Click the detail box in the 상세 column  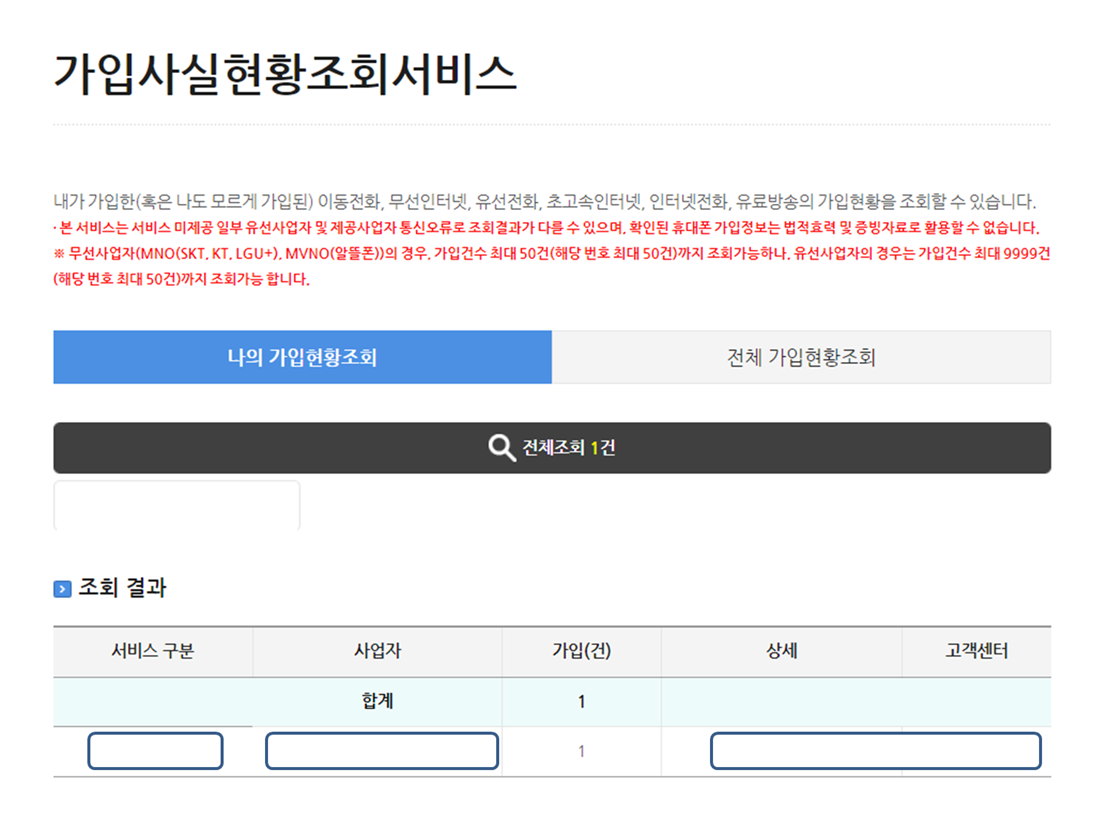click(x=874, y=750)
